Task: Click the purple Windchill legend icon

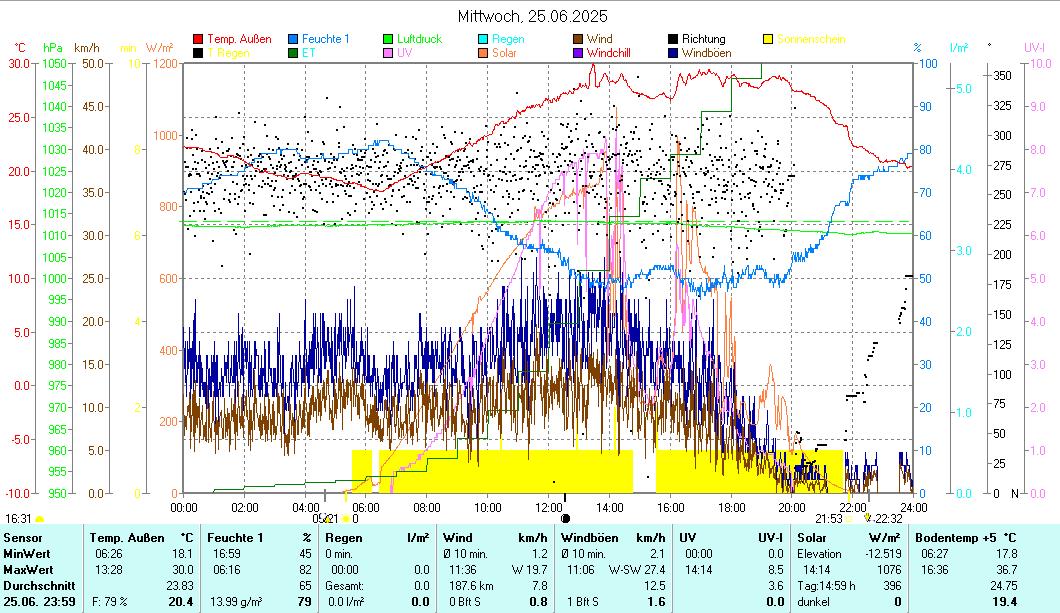Action: (578, 53)
